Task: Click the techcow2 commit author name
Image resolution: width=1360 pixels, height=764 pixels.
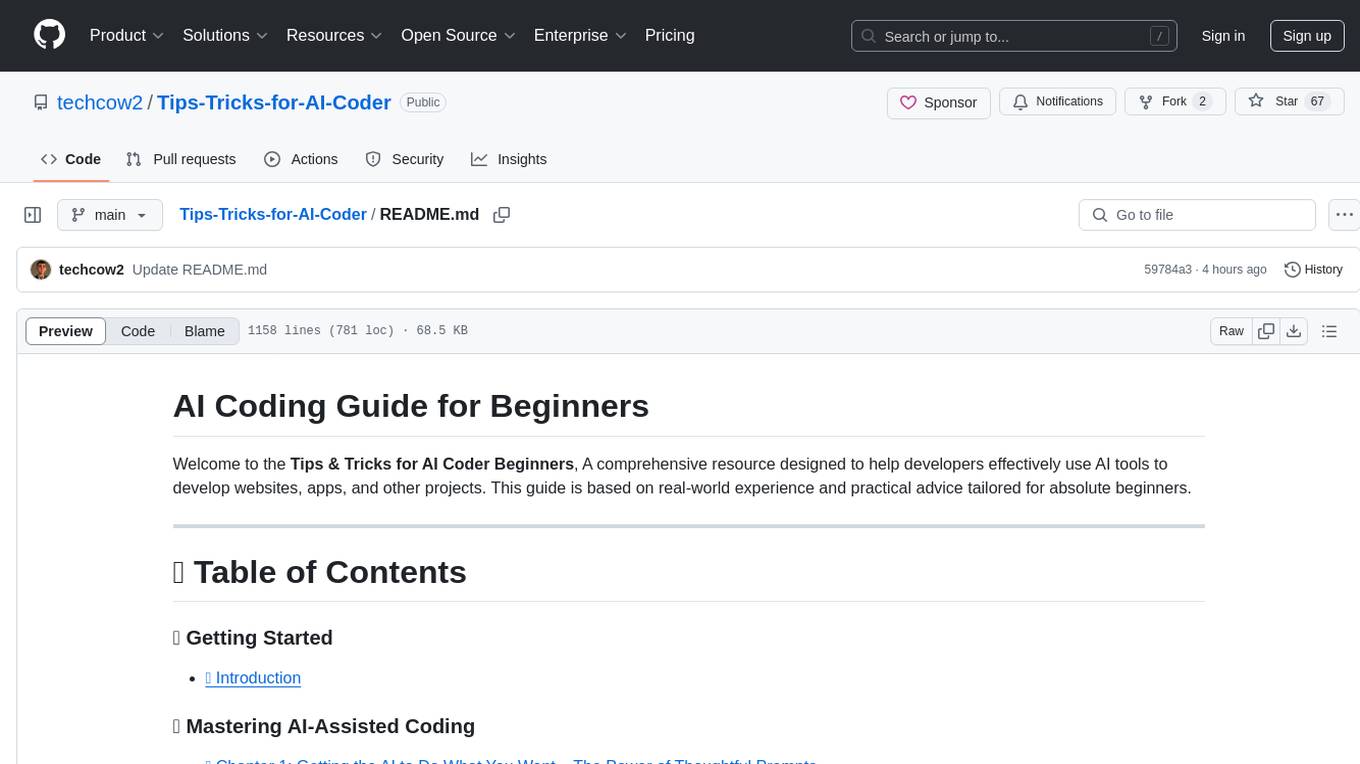Action: [x=91, y=270]
